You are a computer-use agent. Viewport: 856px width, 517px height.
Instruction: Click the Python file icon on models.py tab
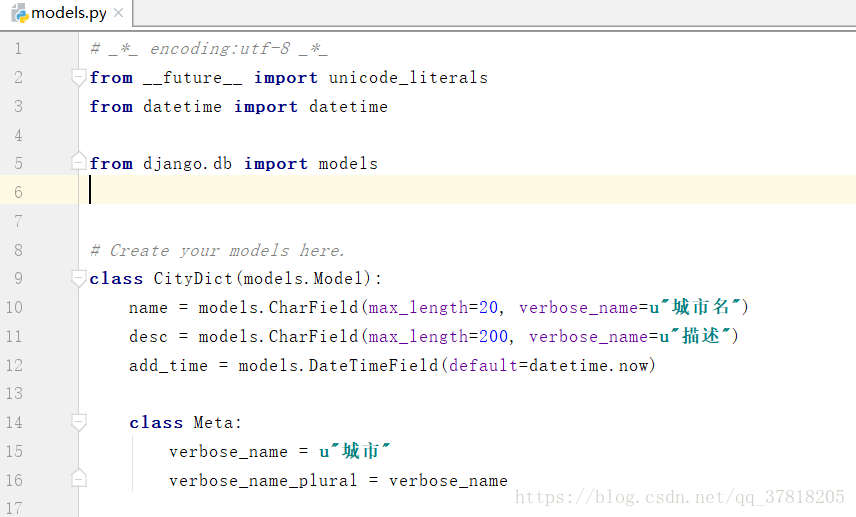point(20,13)
